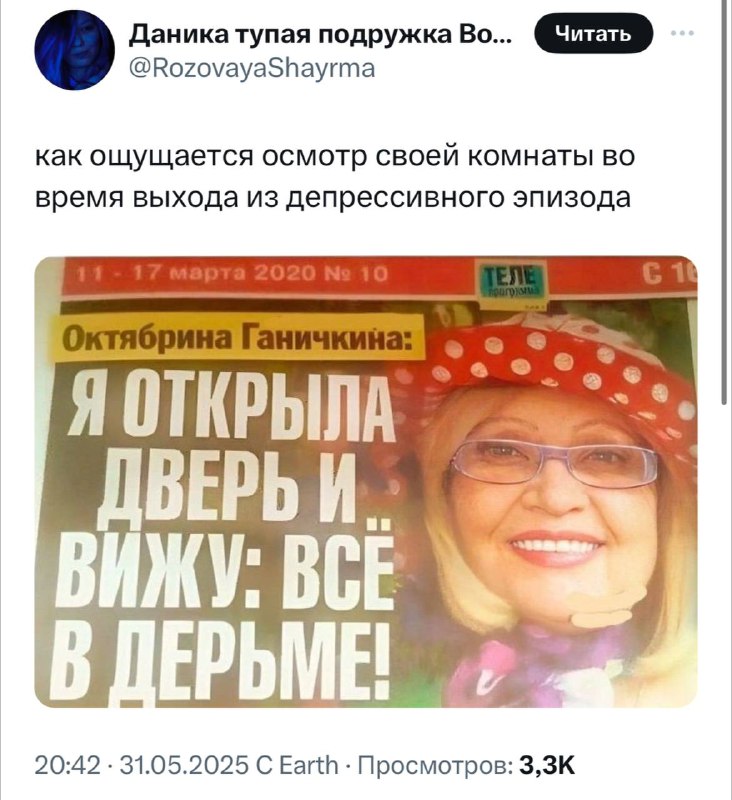Image resolution: width=732 pixels, height=800 pixels.
Task: Click the Читать follow button
Action: [593, 34]
